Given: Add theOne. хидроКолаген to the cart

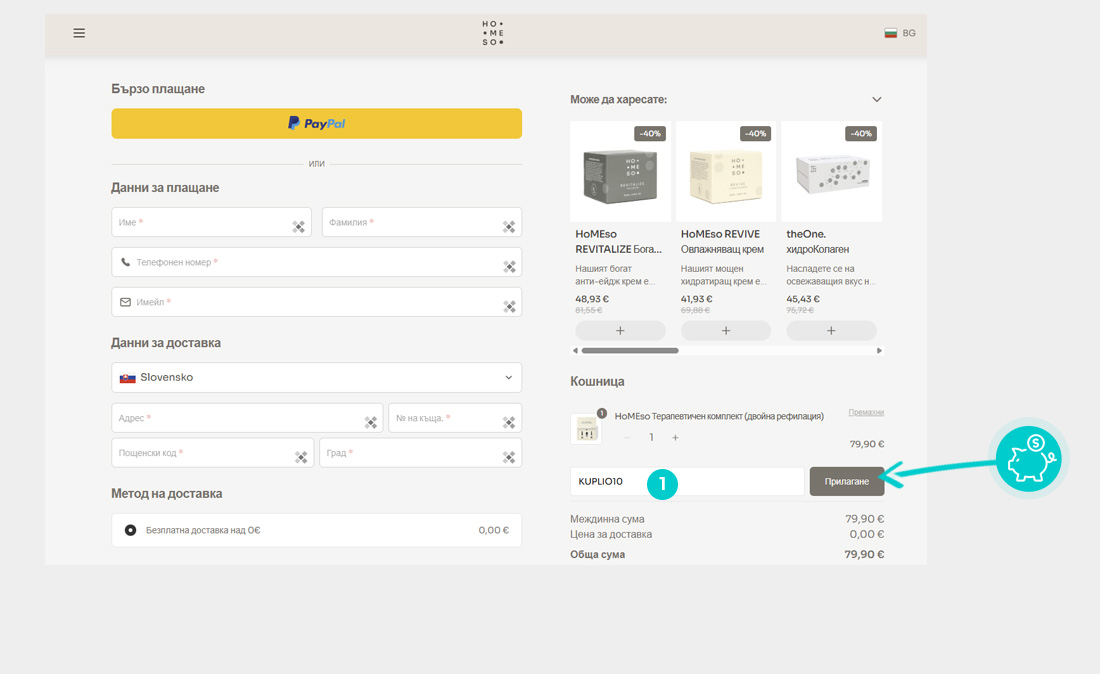Looking at the screenshot, I should 831,330.
